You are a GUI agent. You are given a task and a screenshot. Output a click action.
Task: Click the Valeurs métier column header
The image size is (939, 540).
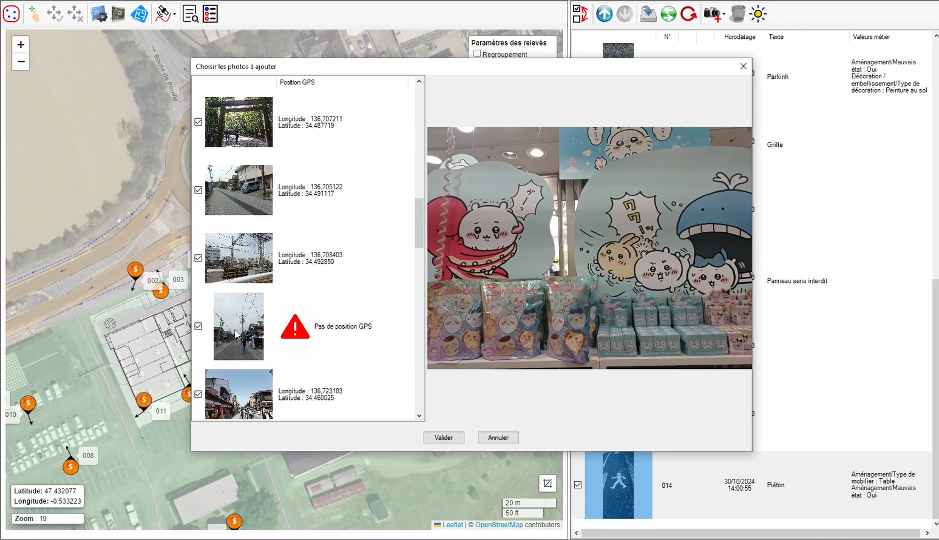[x=873, y=37]
